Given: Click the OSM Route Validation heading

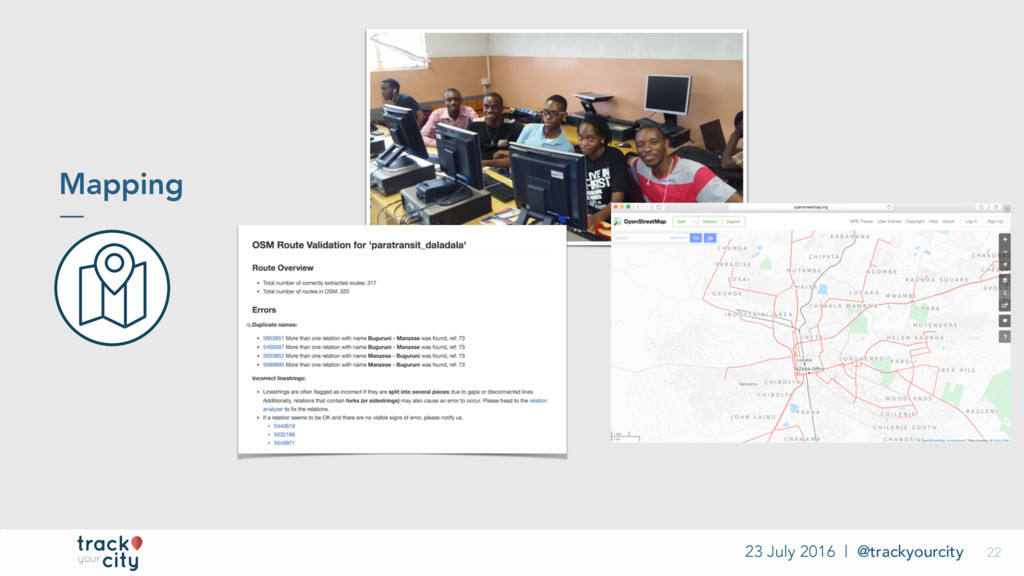Looking at the screenshot, I should point(359,245).
